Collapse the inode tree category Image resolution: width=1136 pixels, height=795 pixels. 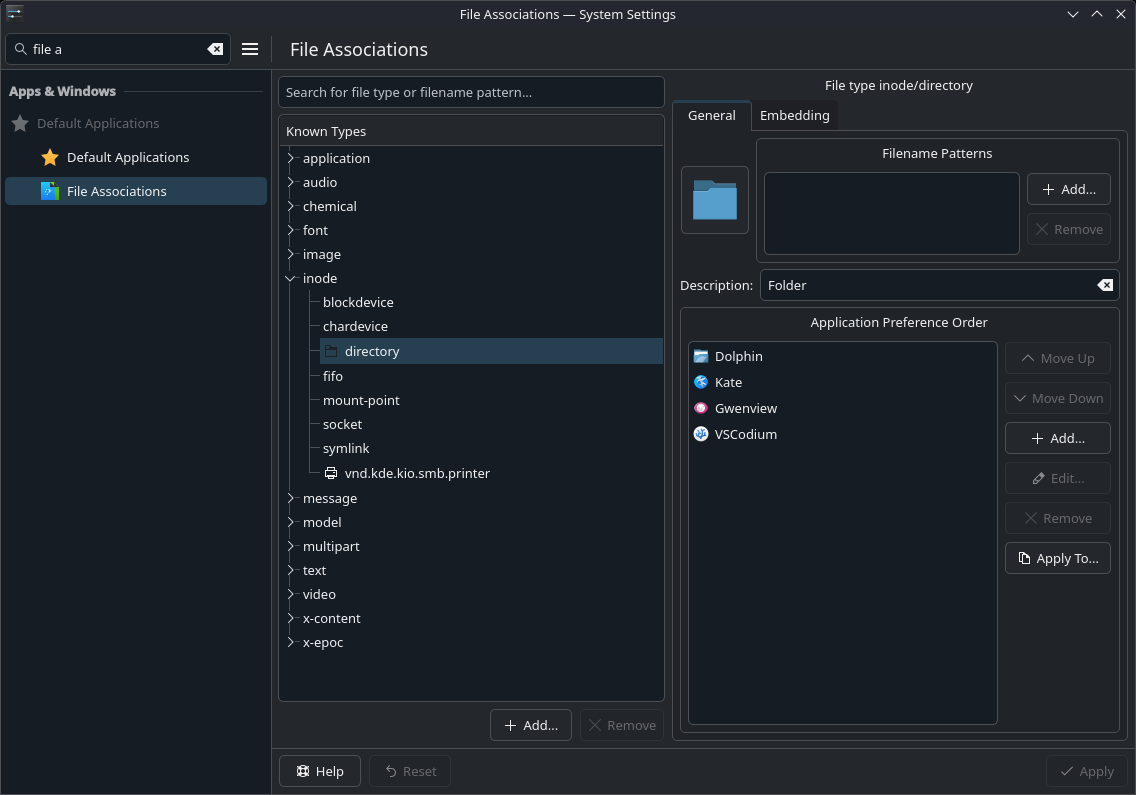pos(291,279)
